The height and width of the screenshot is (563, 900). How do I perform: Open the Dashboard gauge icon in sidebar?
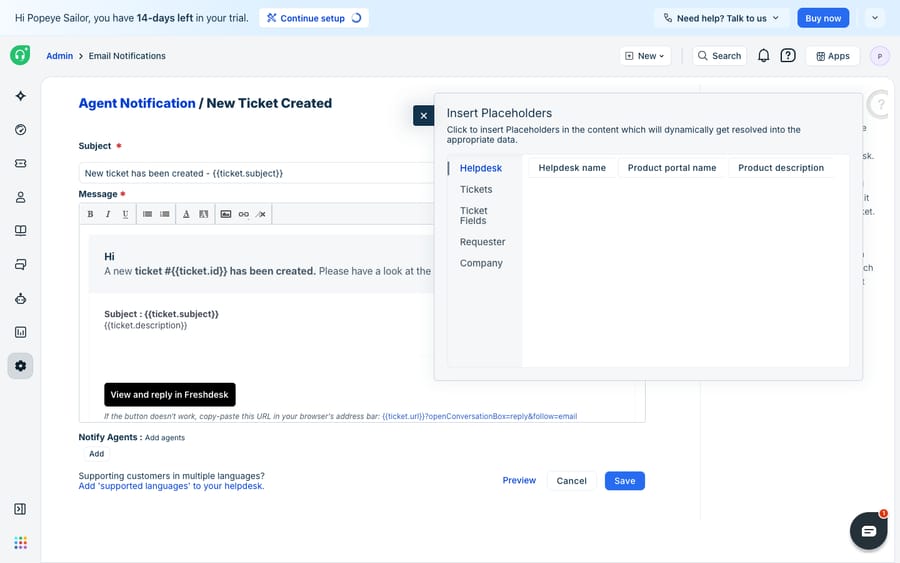pyautogui.click(x=21, y=130)
